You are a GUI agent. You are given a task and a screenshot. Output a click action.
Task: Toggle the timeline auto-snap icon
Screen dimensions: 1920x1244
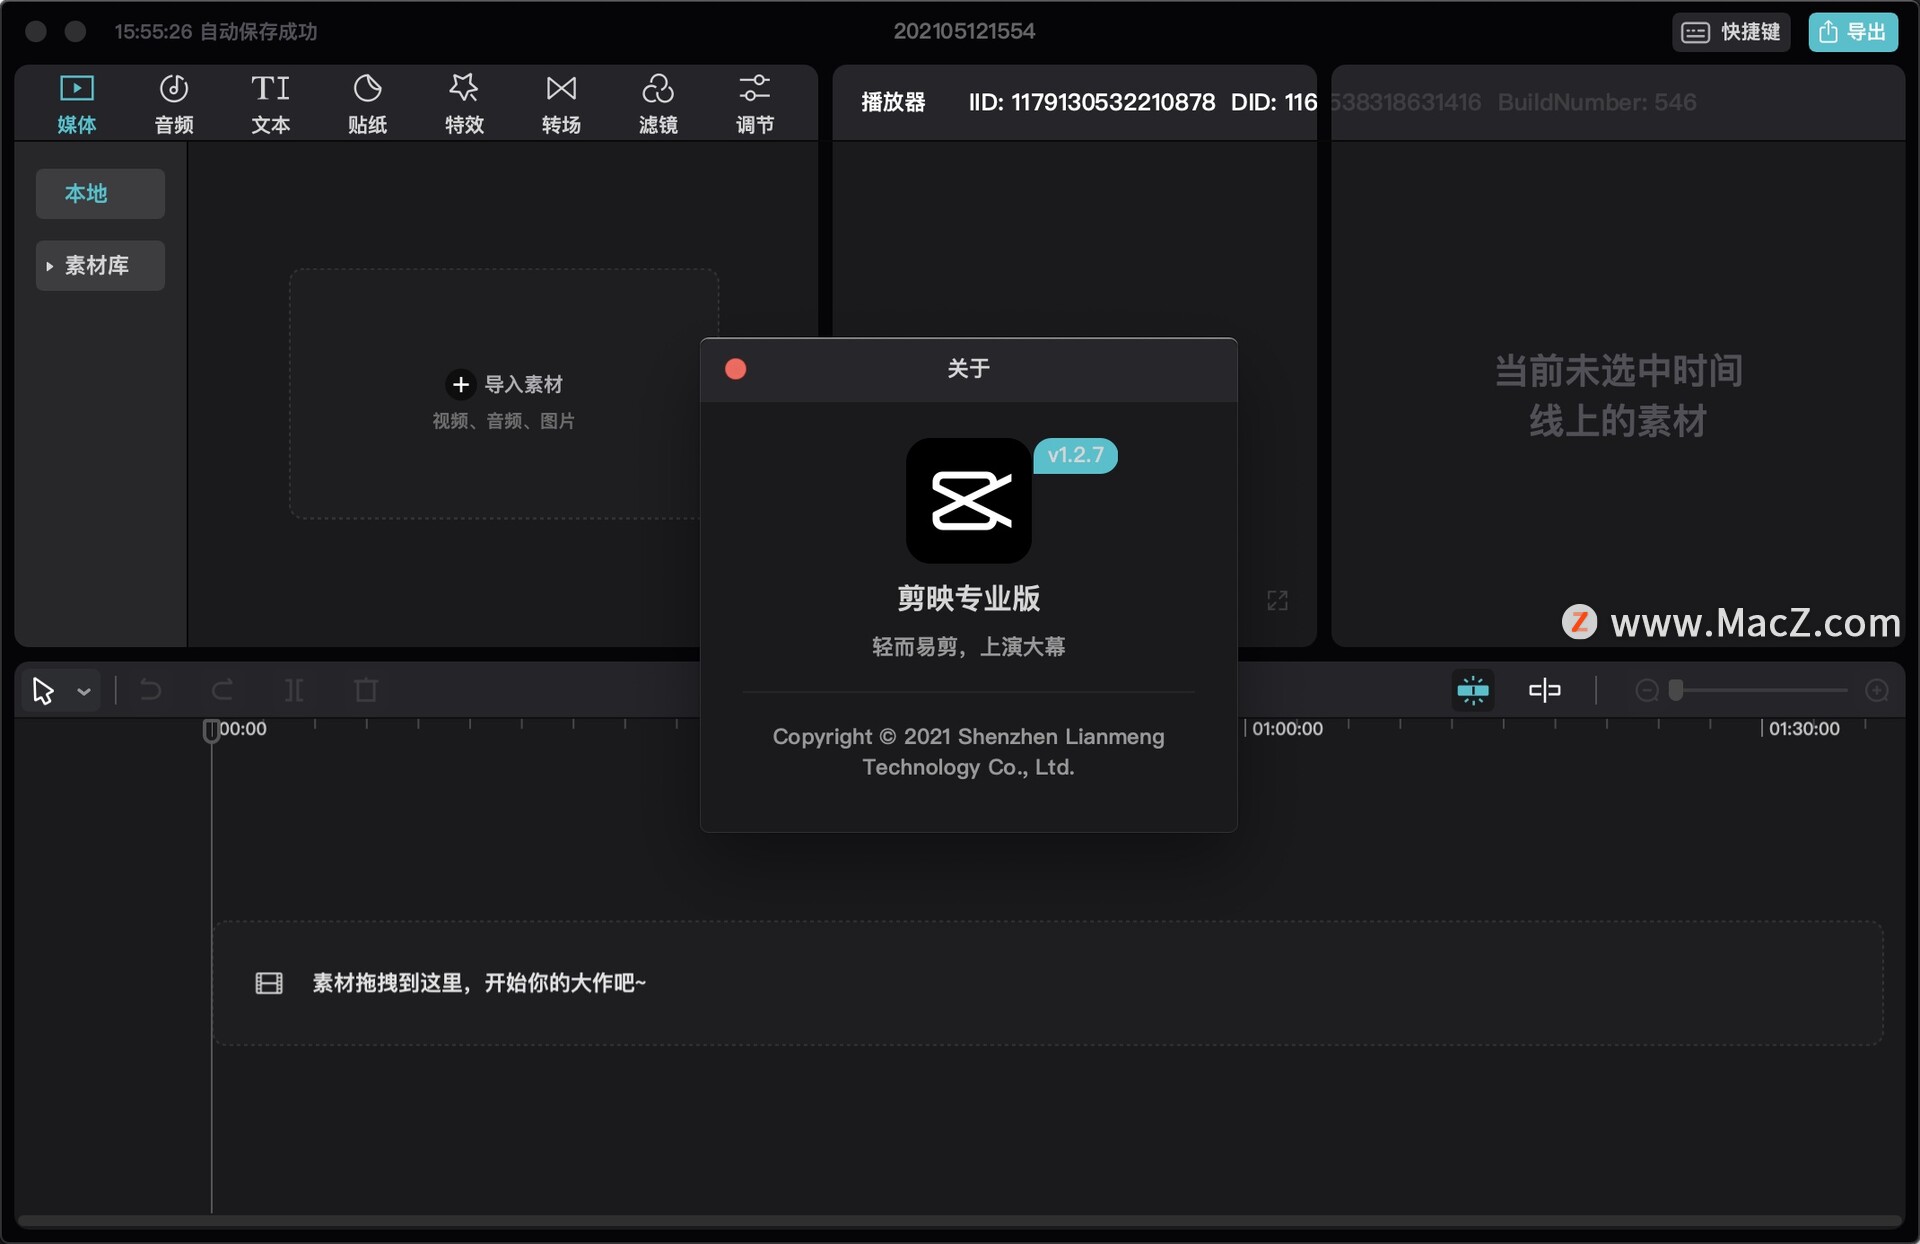pyautogui.click(x=1473, y=690)
